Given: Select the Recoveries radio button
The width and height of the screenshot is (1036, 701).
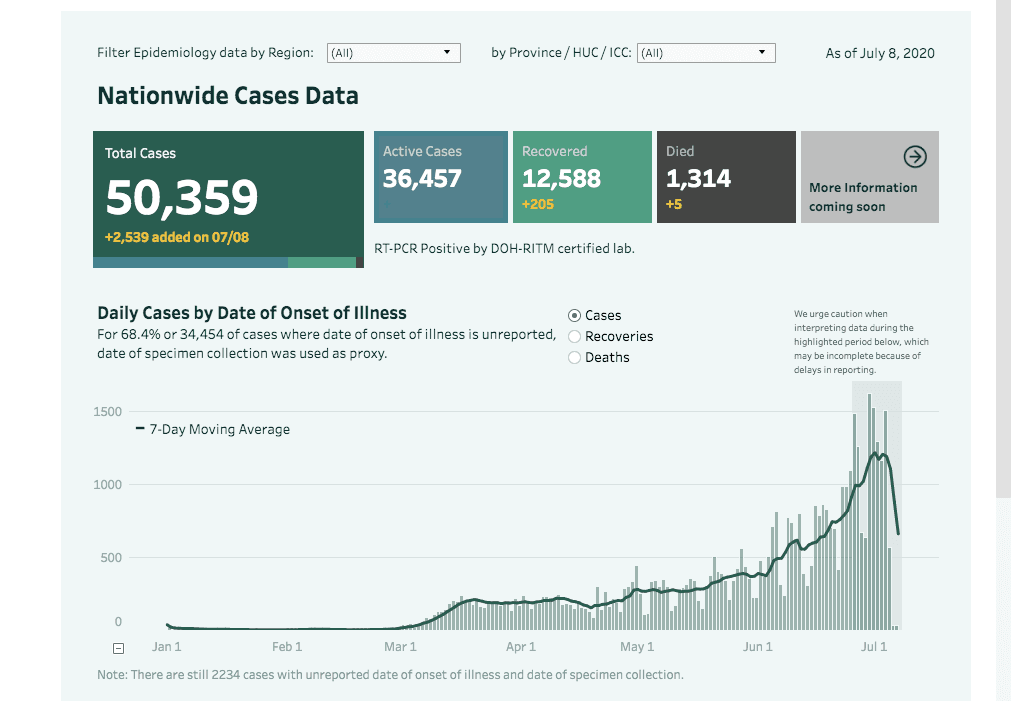Looking at the screenshot, I should (575, 336).
